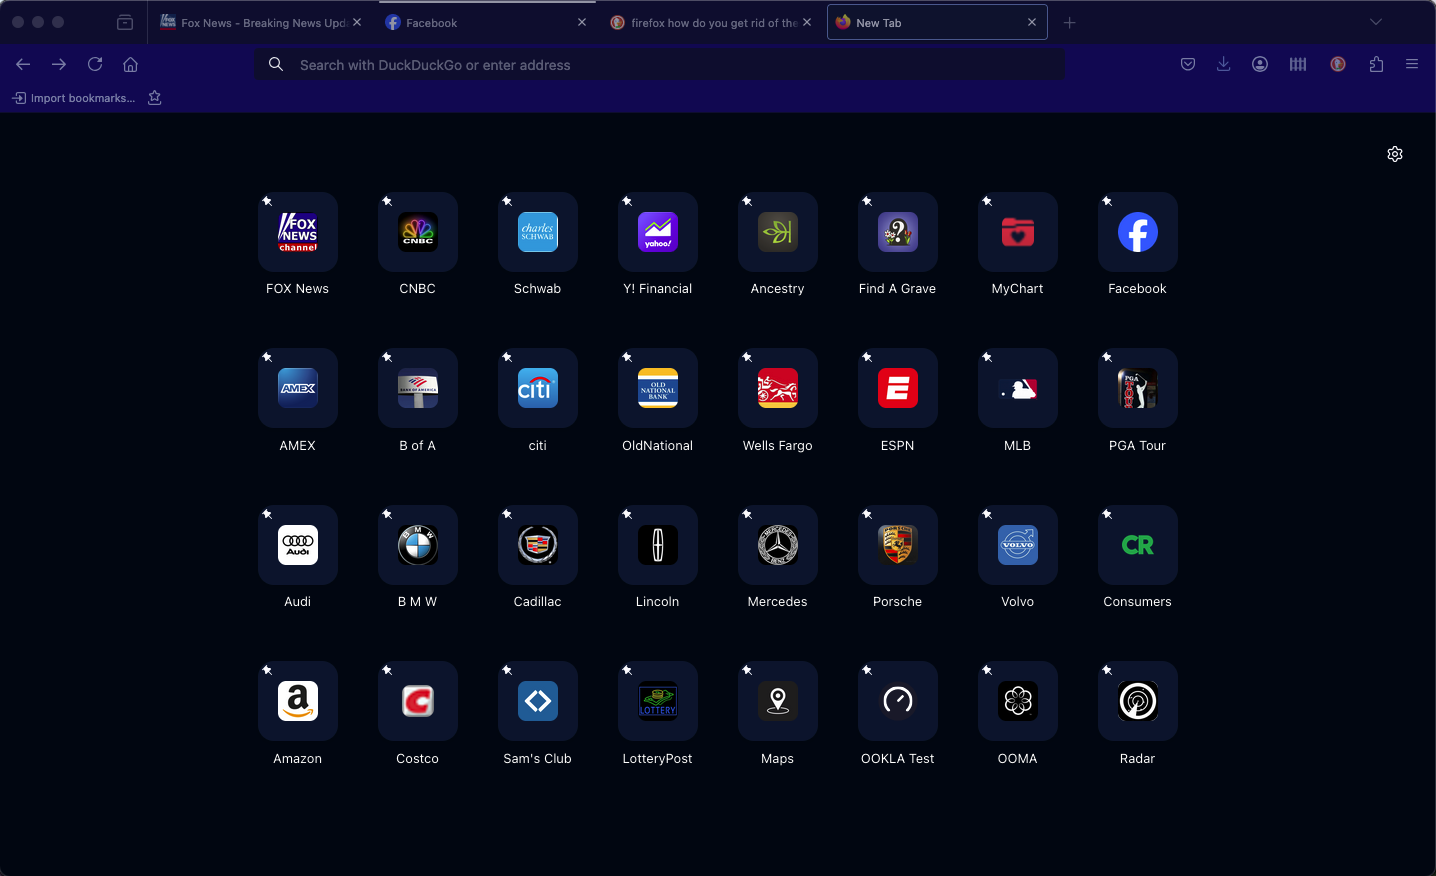Switch to the Fox News tab

pyautogui.click(x=261, y=22)
